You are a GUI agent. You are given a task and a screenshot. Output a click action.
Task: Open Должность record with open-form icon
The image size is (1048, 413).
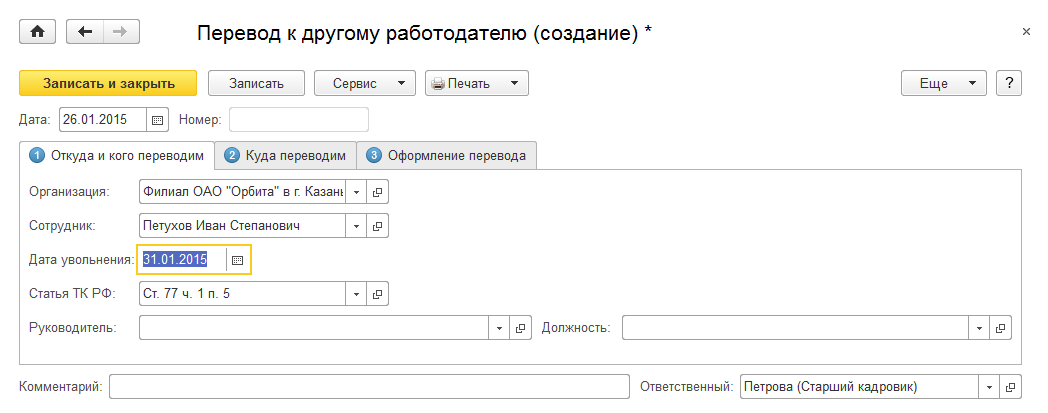point(1001,328)
